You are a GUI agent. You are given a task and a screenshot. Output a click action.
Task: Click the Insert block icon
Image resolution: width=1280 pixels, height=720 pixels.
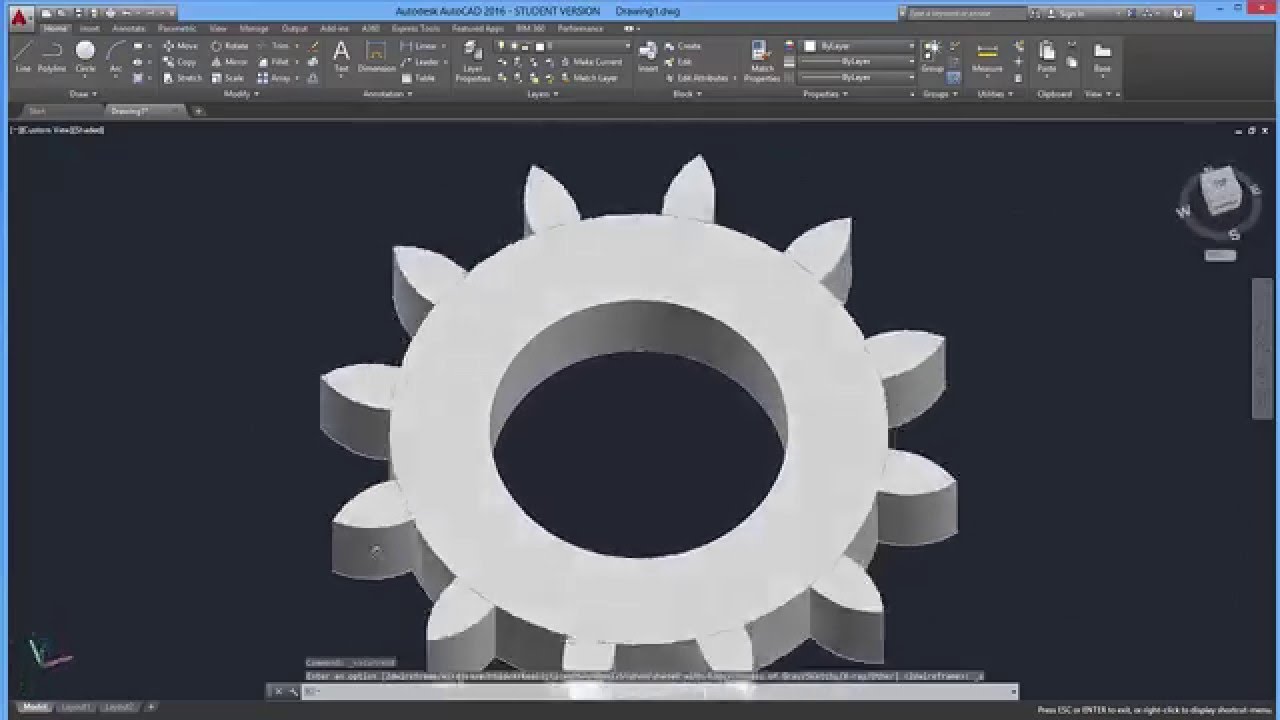click(x=648, y=57)
